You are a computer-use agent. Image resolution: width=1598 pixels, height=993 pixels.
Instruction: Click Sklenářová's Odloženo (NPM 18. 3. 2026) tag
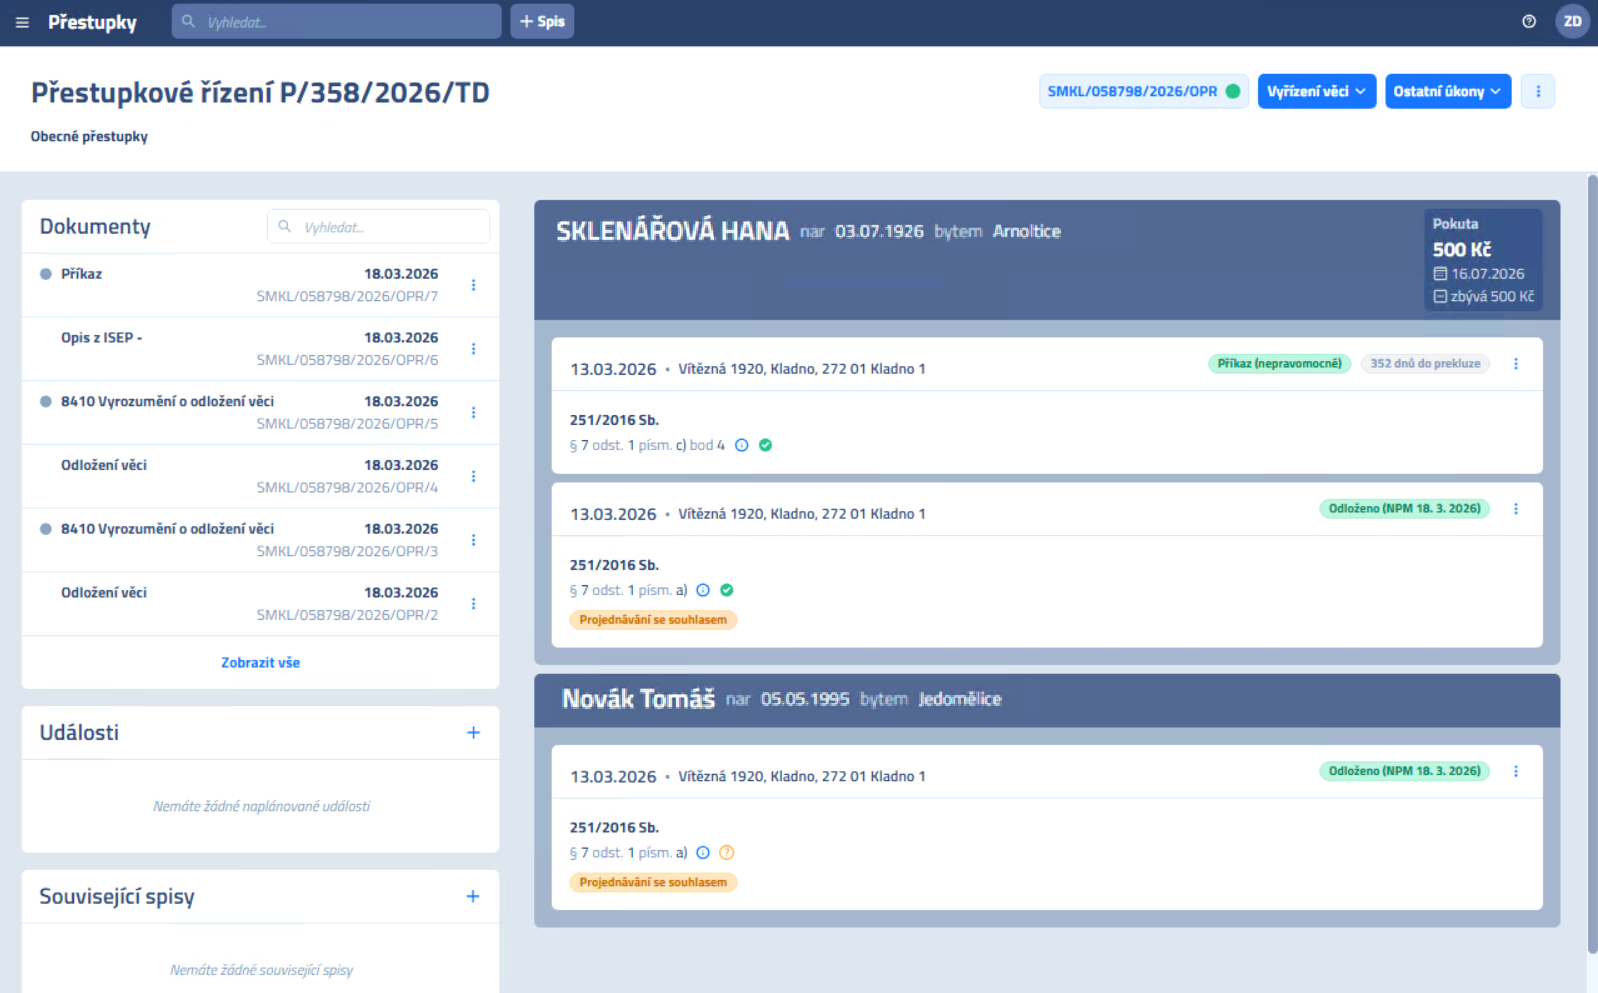tap(1404, 509)
